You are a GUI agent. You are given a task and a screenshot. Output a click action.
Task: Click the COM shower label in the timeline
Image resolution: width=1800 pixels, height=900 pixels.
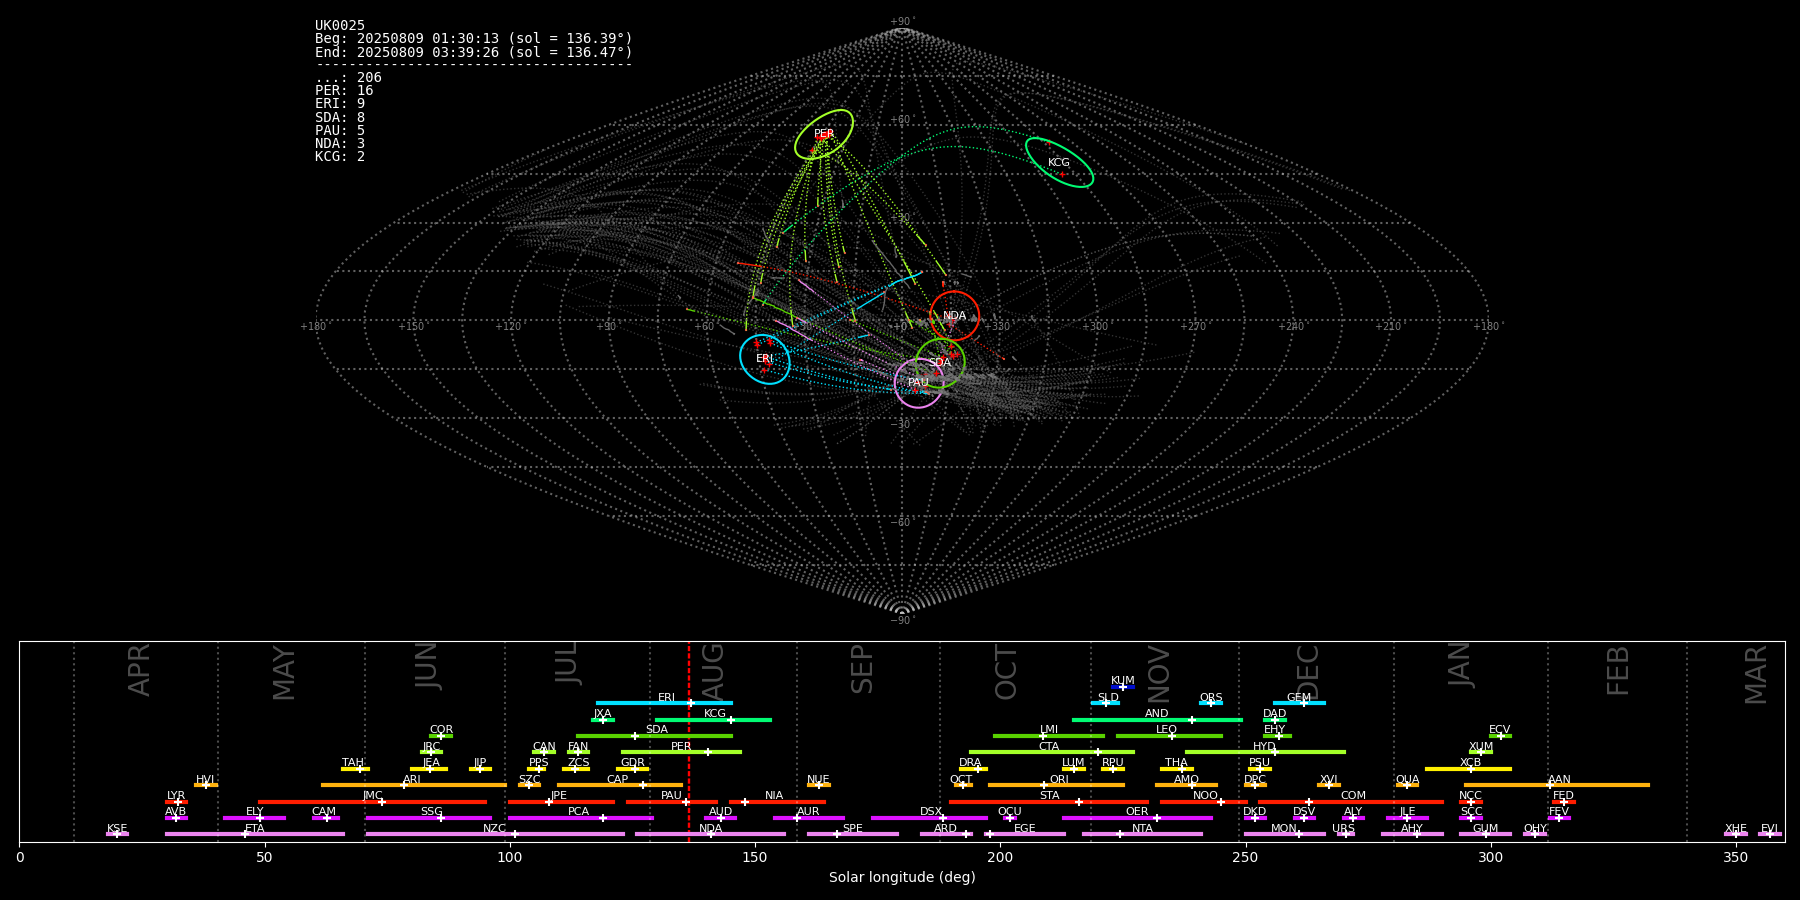click(1354, 796)
